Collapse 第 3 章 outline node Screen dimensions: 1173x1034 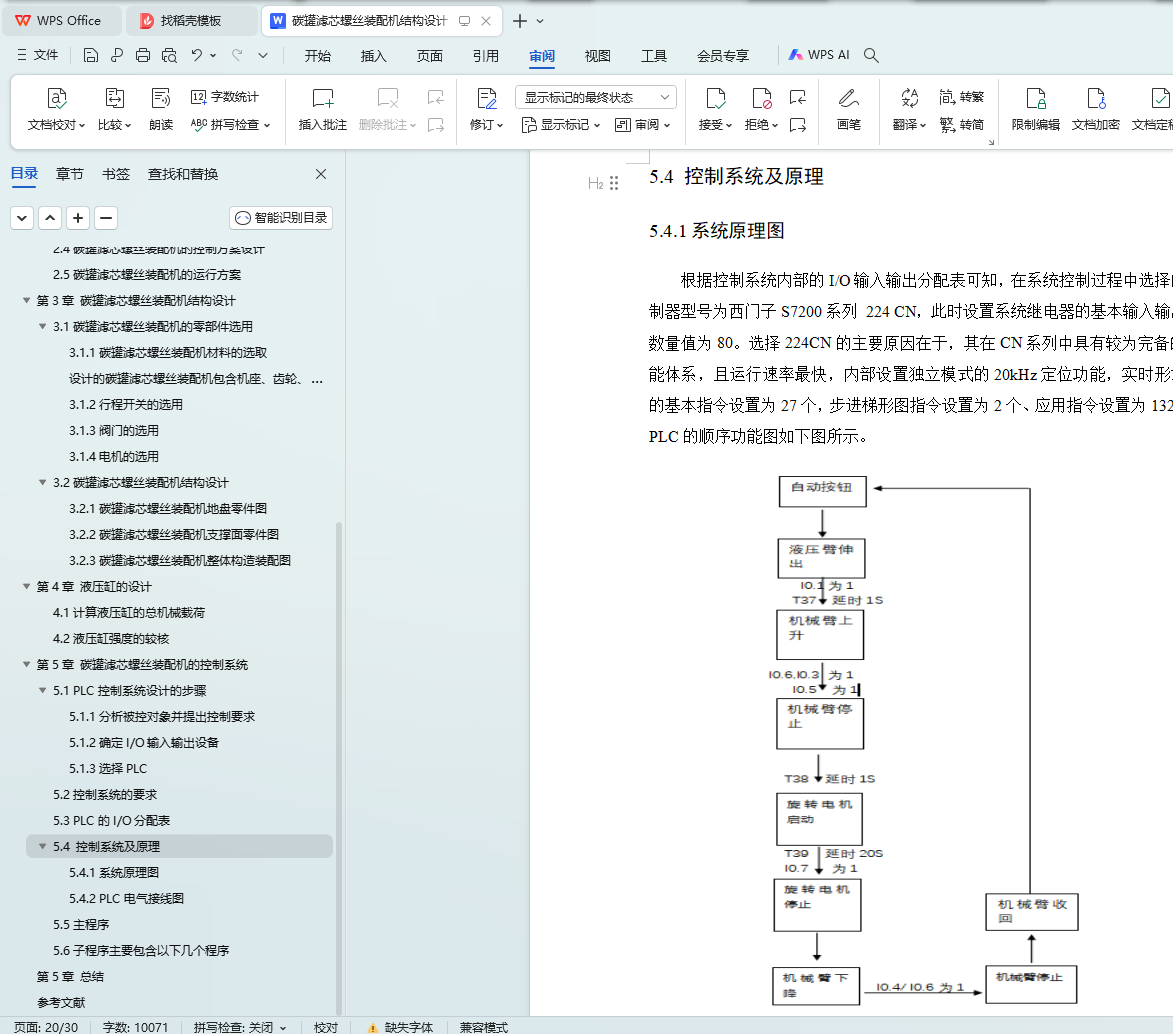click(x=26, y=301)
